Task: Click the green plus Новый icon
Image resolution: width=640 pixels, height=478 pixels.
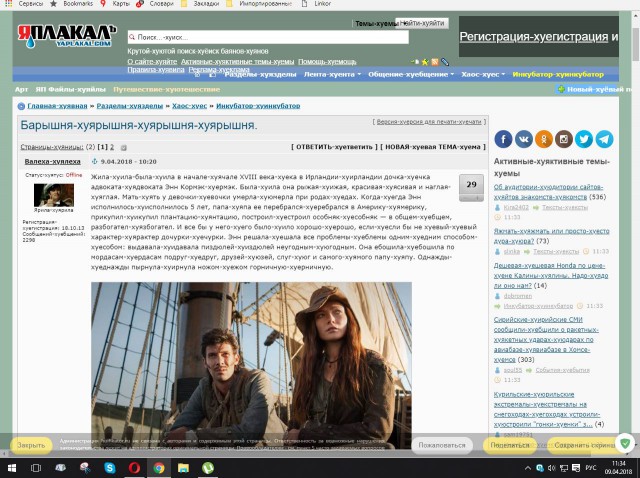Action: [x=561, y=89]
